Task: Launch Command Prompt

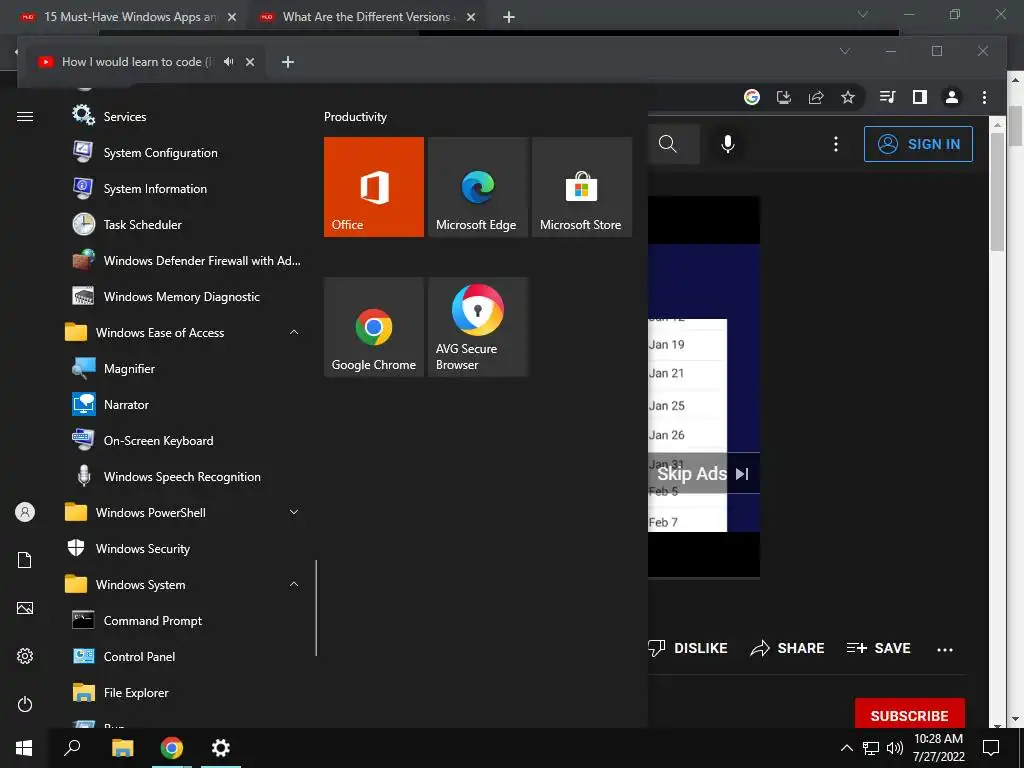Action: (x=186, y=620)
